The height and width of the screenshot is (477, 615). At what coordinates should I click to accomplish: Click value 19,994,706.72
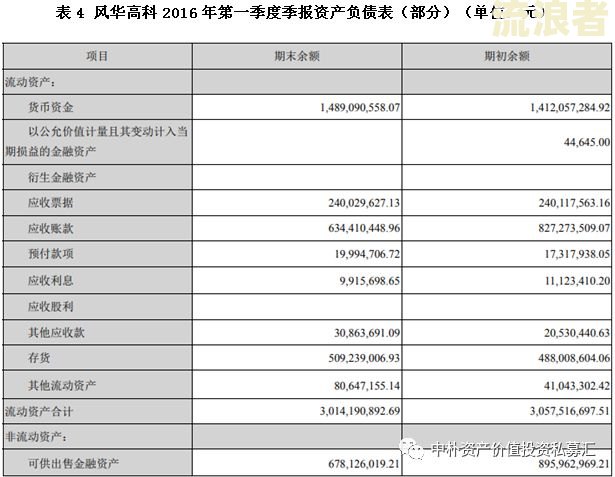click(x=367, y=254)
